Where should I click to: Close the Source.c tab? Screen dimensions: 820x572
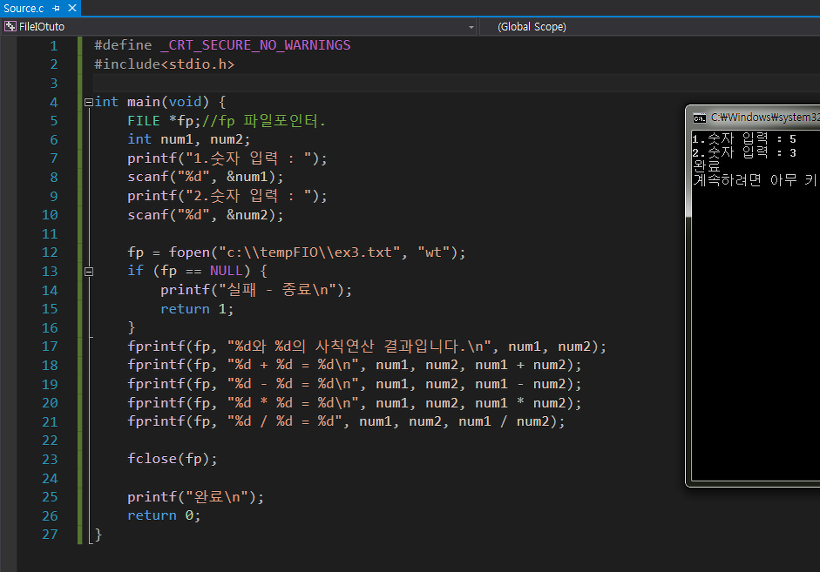point(72,8)
